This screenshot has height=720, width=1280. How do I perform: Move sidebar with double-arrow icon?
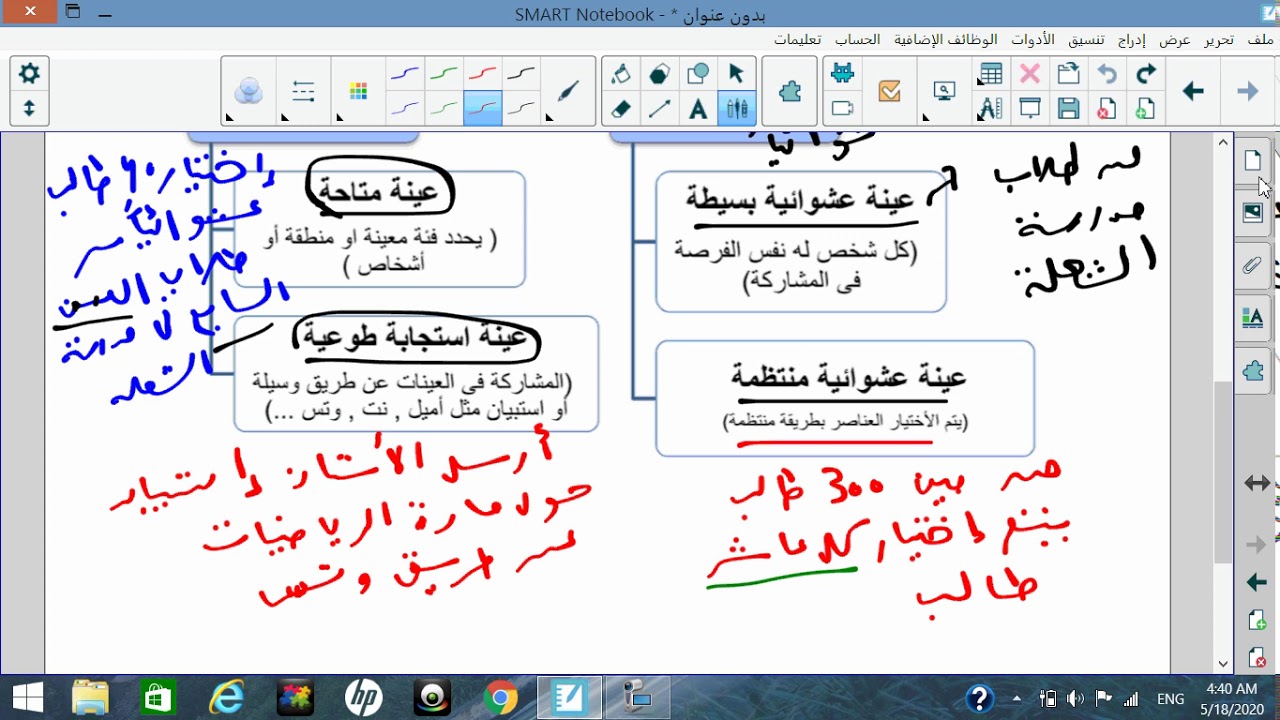click(x=1257, y=483)
